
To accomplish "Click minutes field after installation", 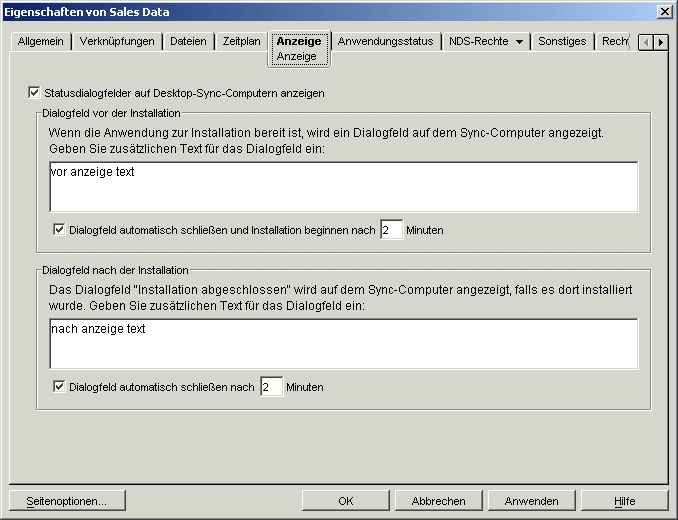I will [x=272, y=386].
